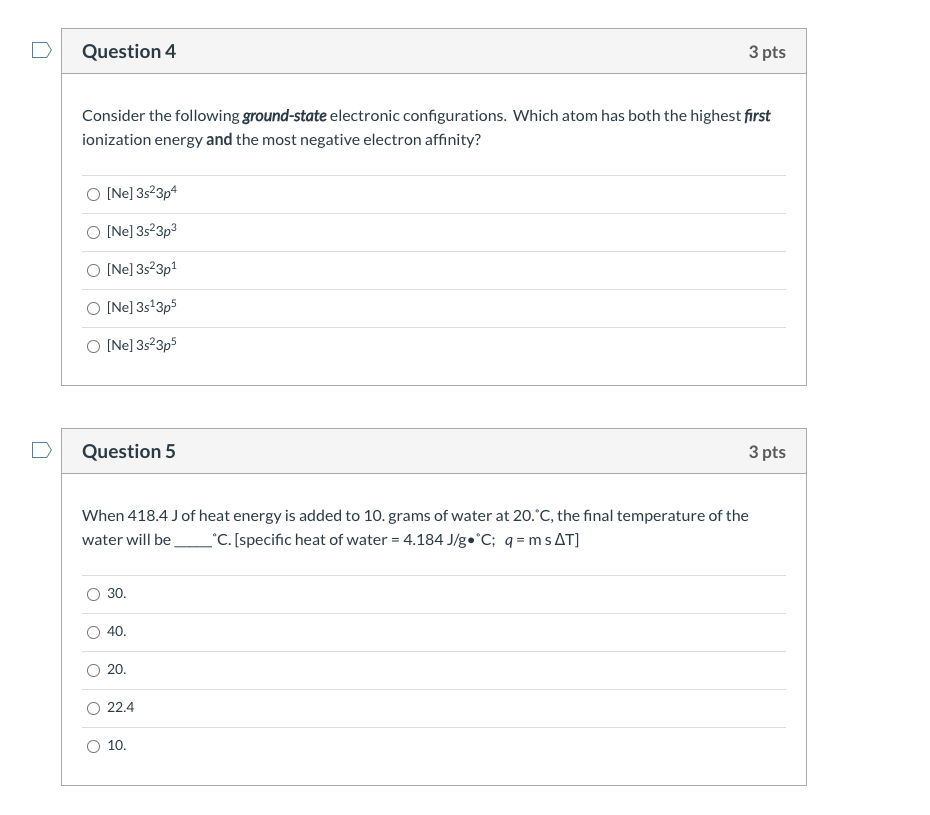Viewport: 930px width, 815px height.
Task: Choose 40. as the final temperature answer
Action: tap(93, 632)
